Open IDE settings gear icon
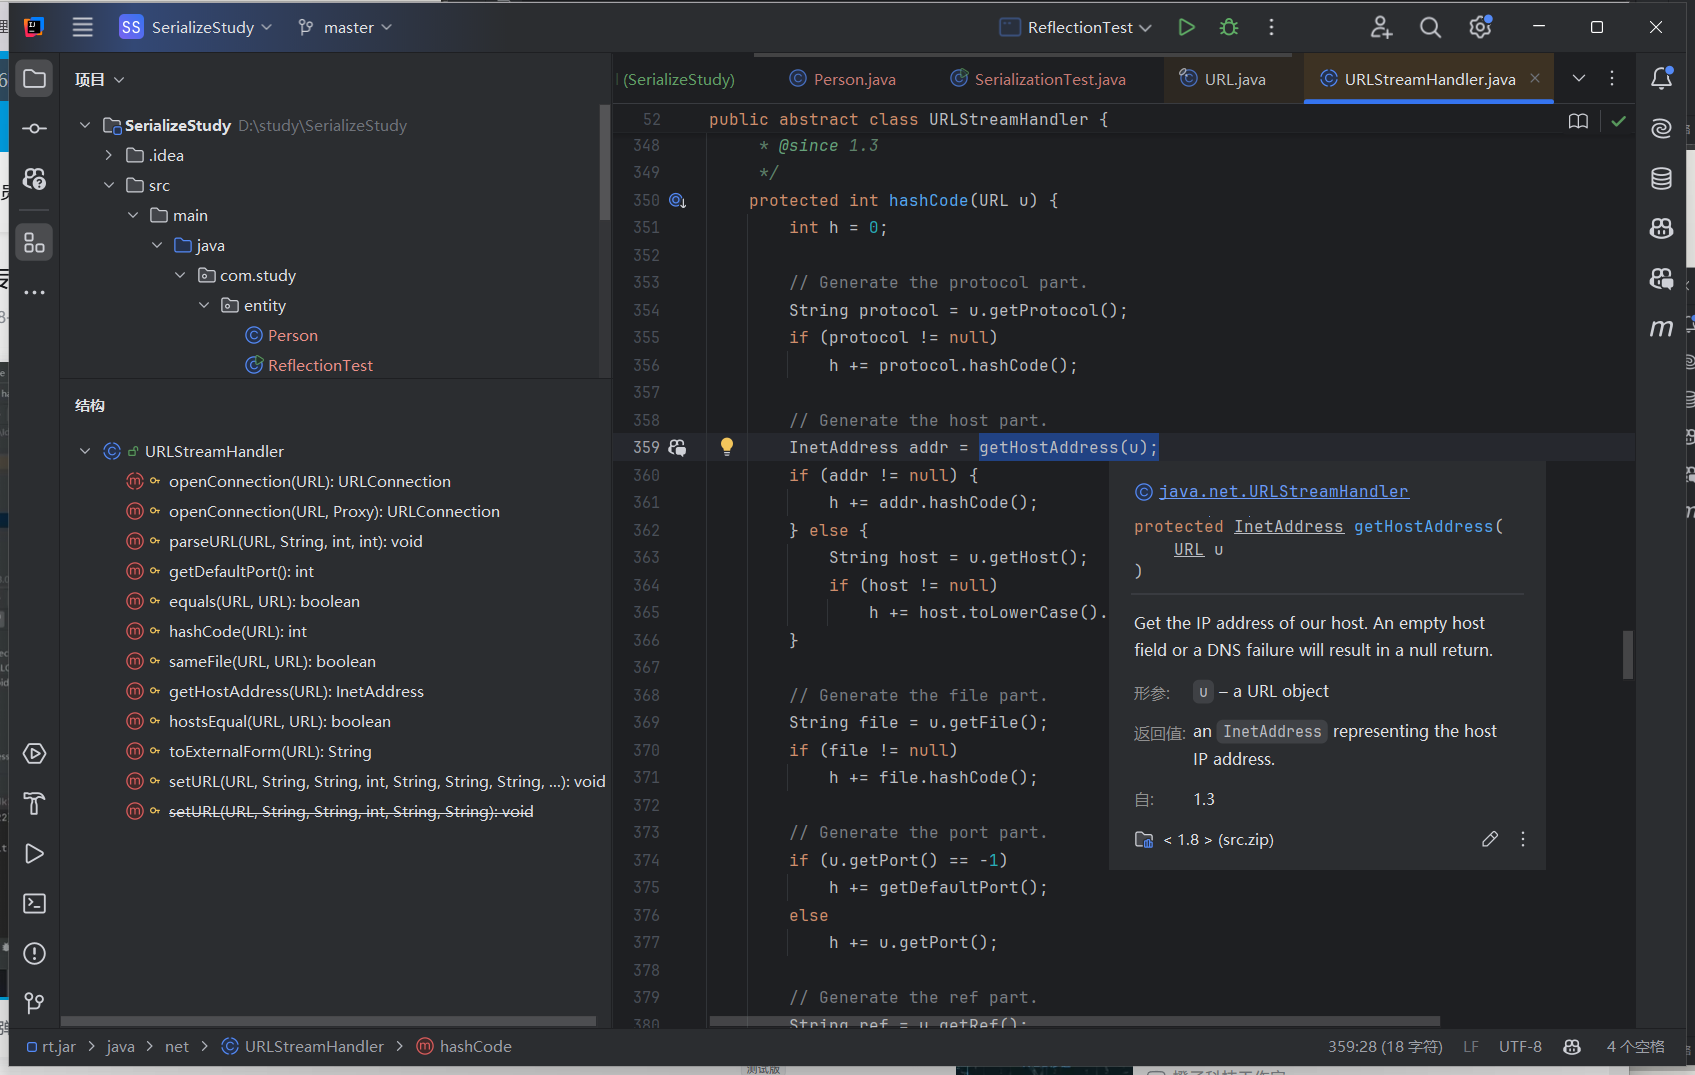The width and height of the screenshot is (1695, 1075). point(1480,27)
